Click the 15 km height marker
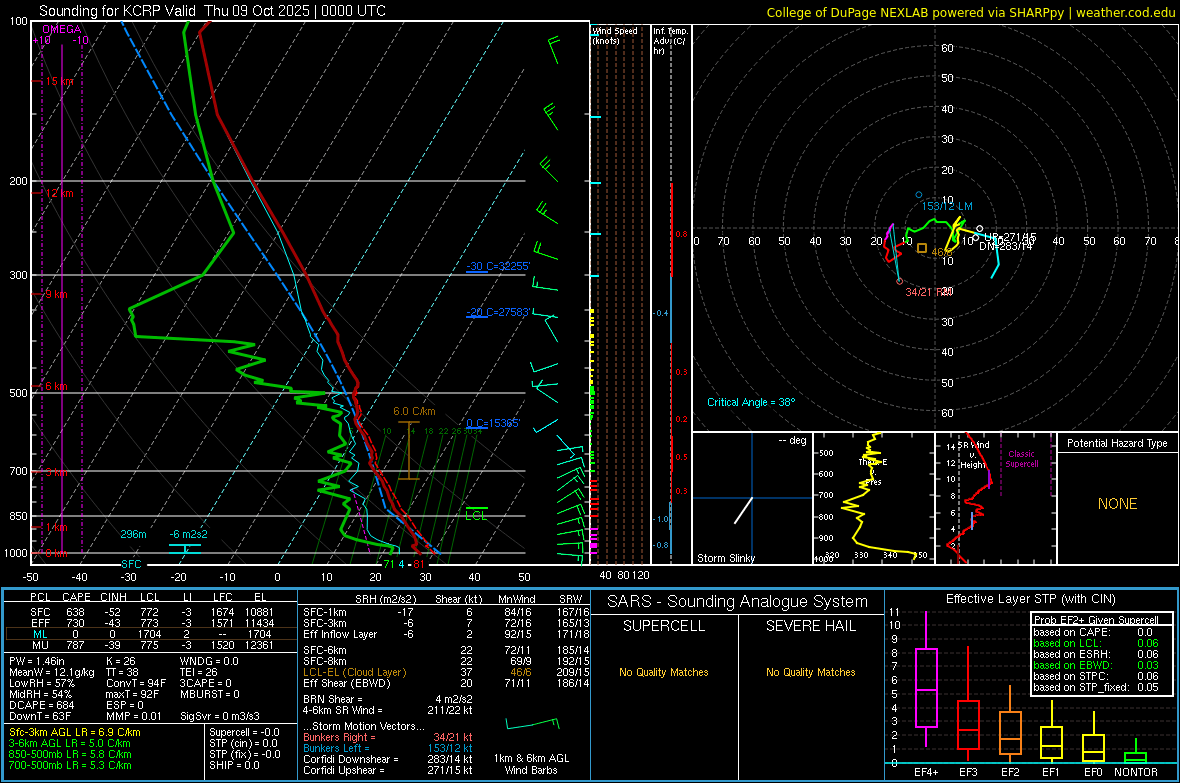The width and height of the screenshot is (1180, 783). tap(59, 81)
